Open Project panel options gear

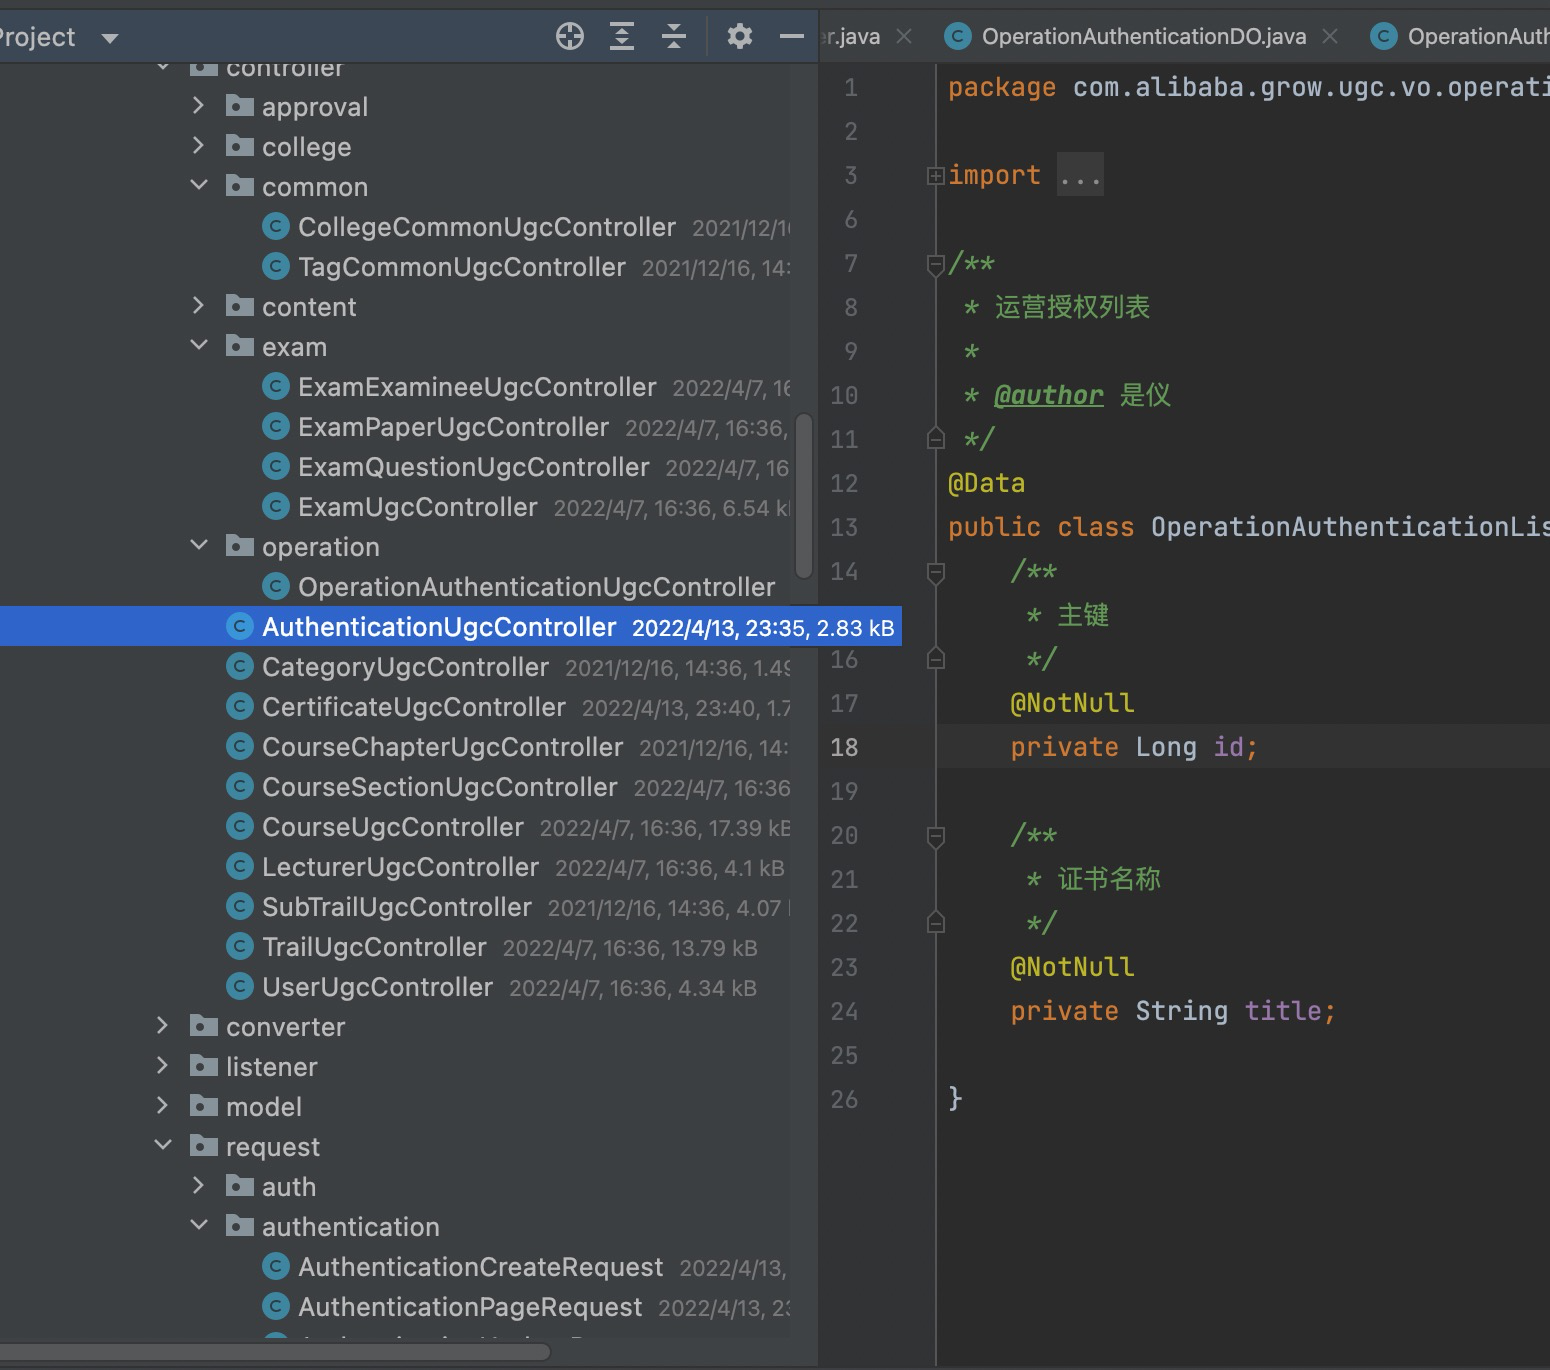740,36
